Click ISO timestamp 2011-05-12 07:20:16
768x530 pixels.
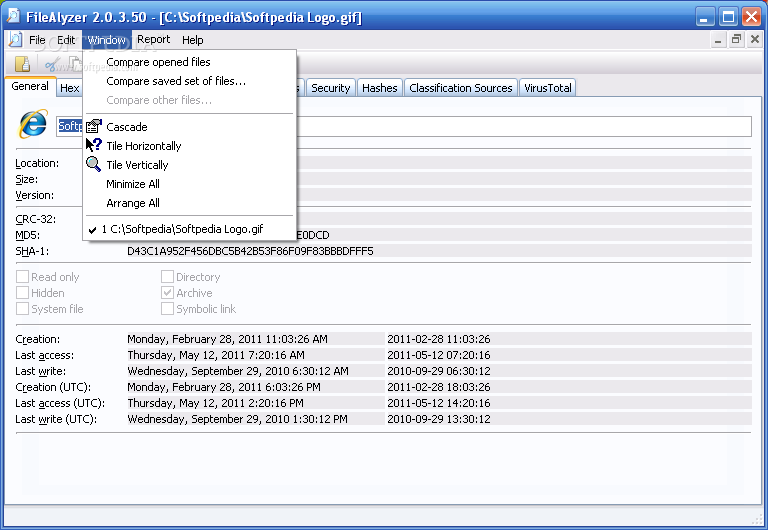pyautogui.click(x=439, y=355)
